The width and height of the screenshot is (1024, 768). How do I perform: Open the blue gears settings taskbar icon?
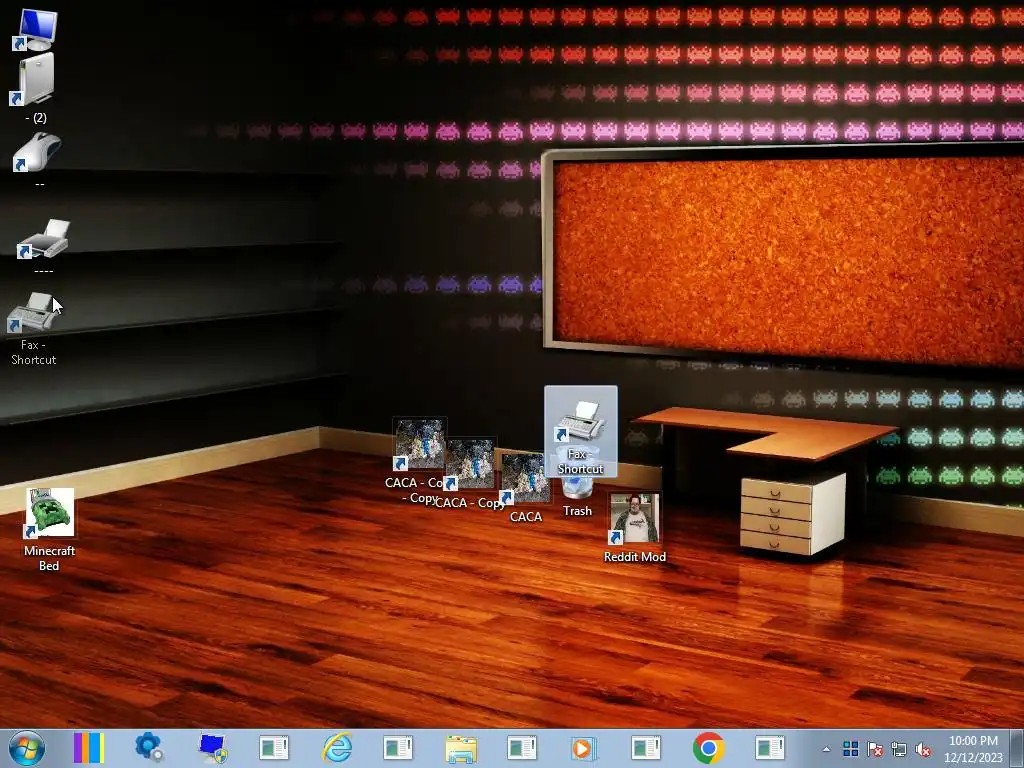pyautogui.click(x=149, y=748)
